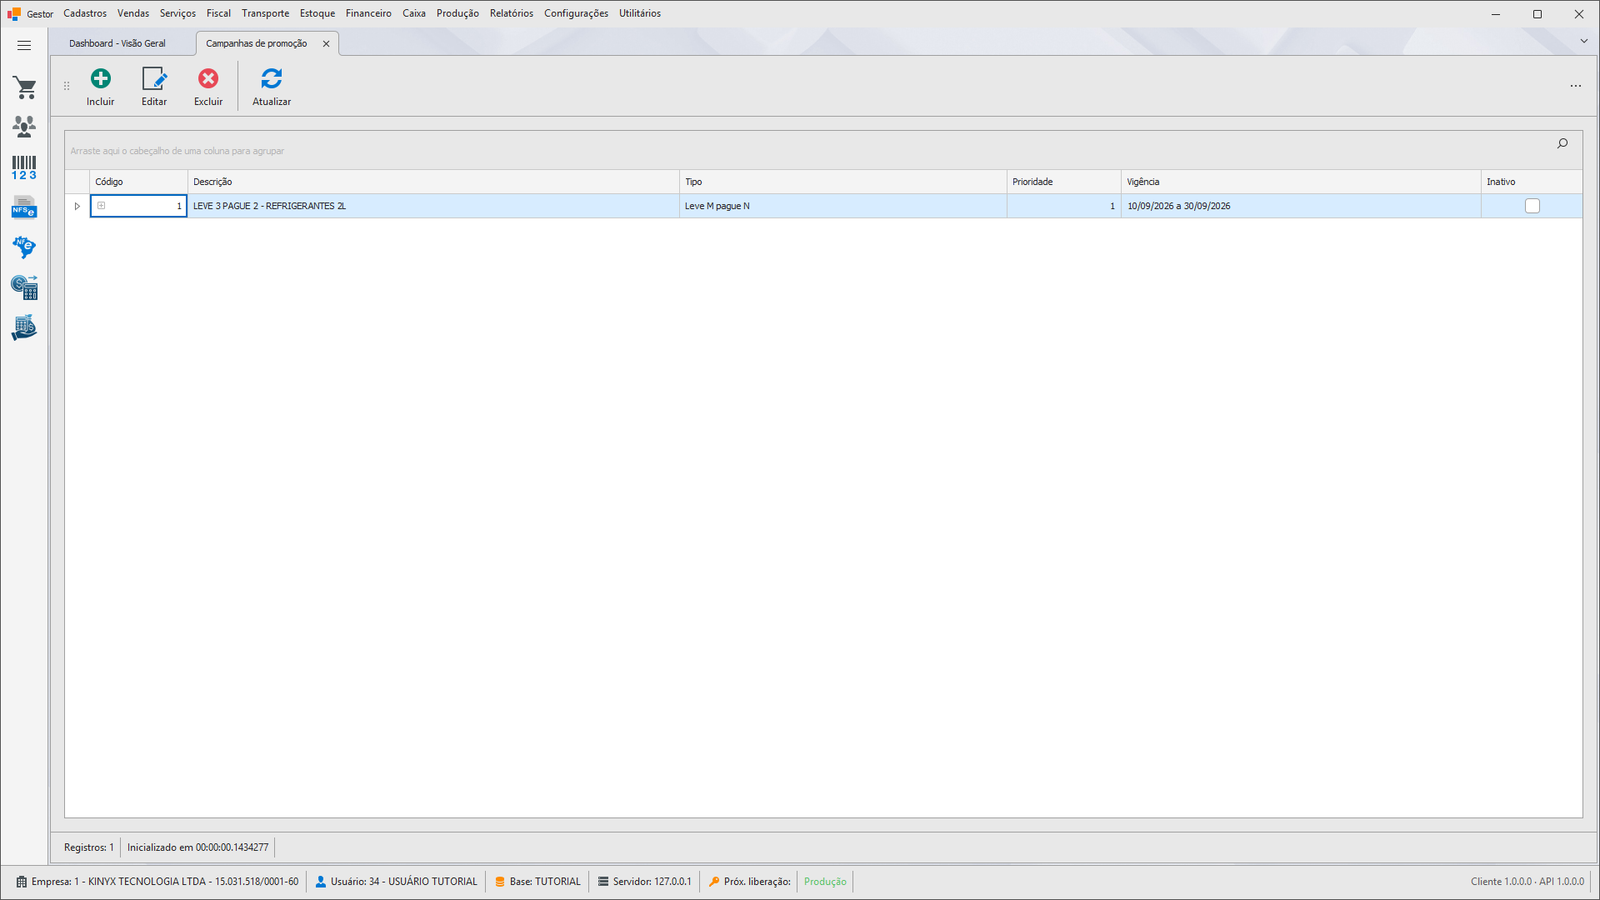This screenshot has height=900, width=1600.
Task: Switch to Dashboard - Visão Geral tab
Action: point(118,43)
